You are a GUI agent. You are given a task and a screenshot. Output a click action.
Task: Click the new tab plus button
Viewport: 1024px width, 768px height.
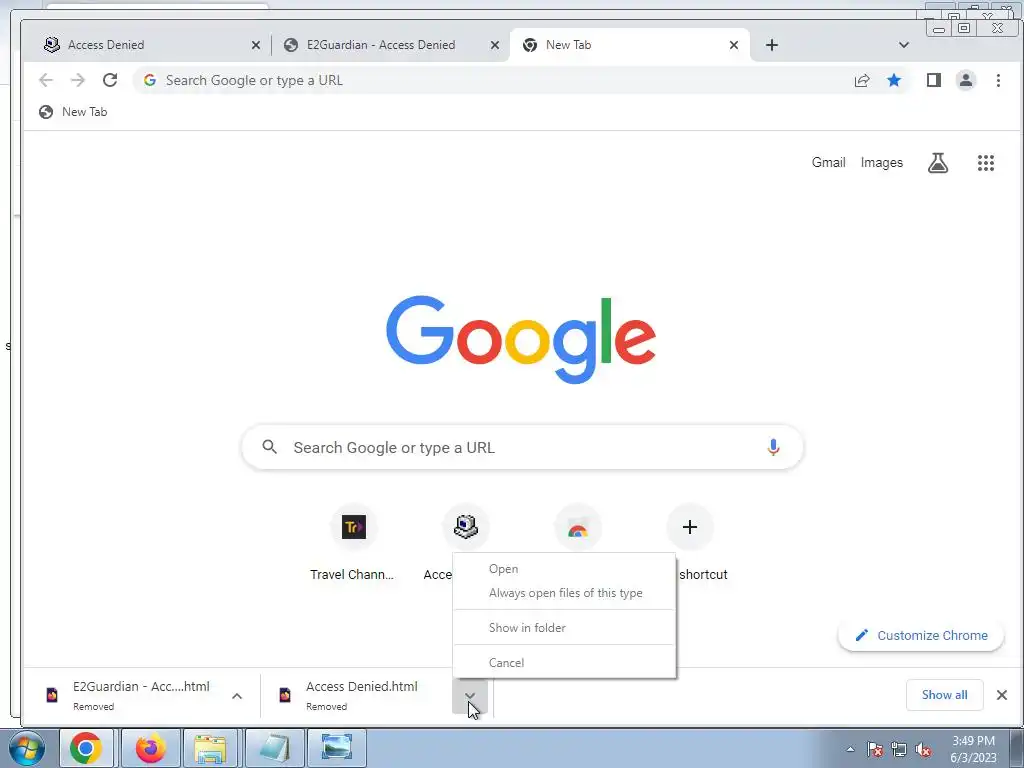772,45
